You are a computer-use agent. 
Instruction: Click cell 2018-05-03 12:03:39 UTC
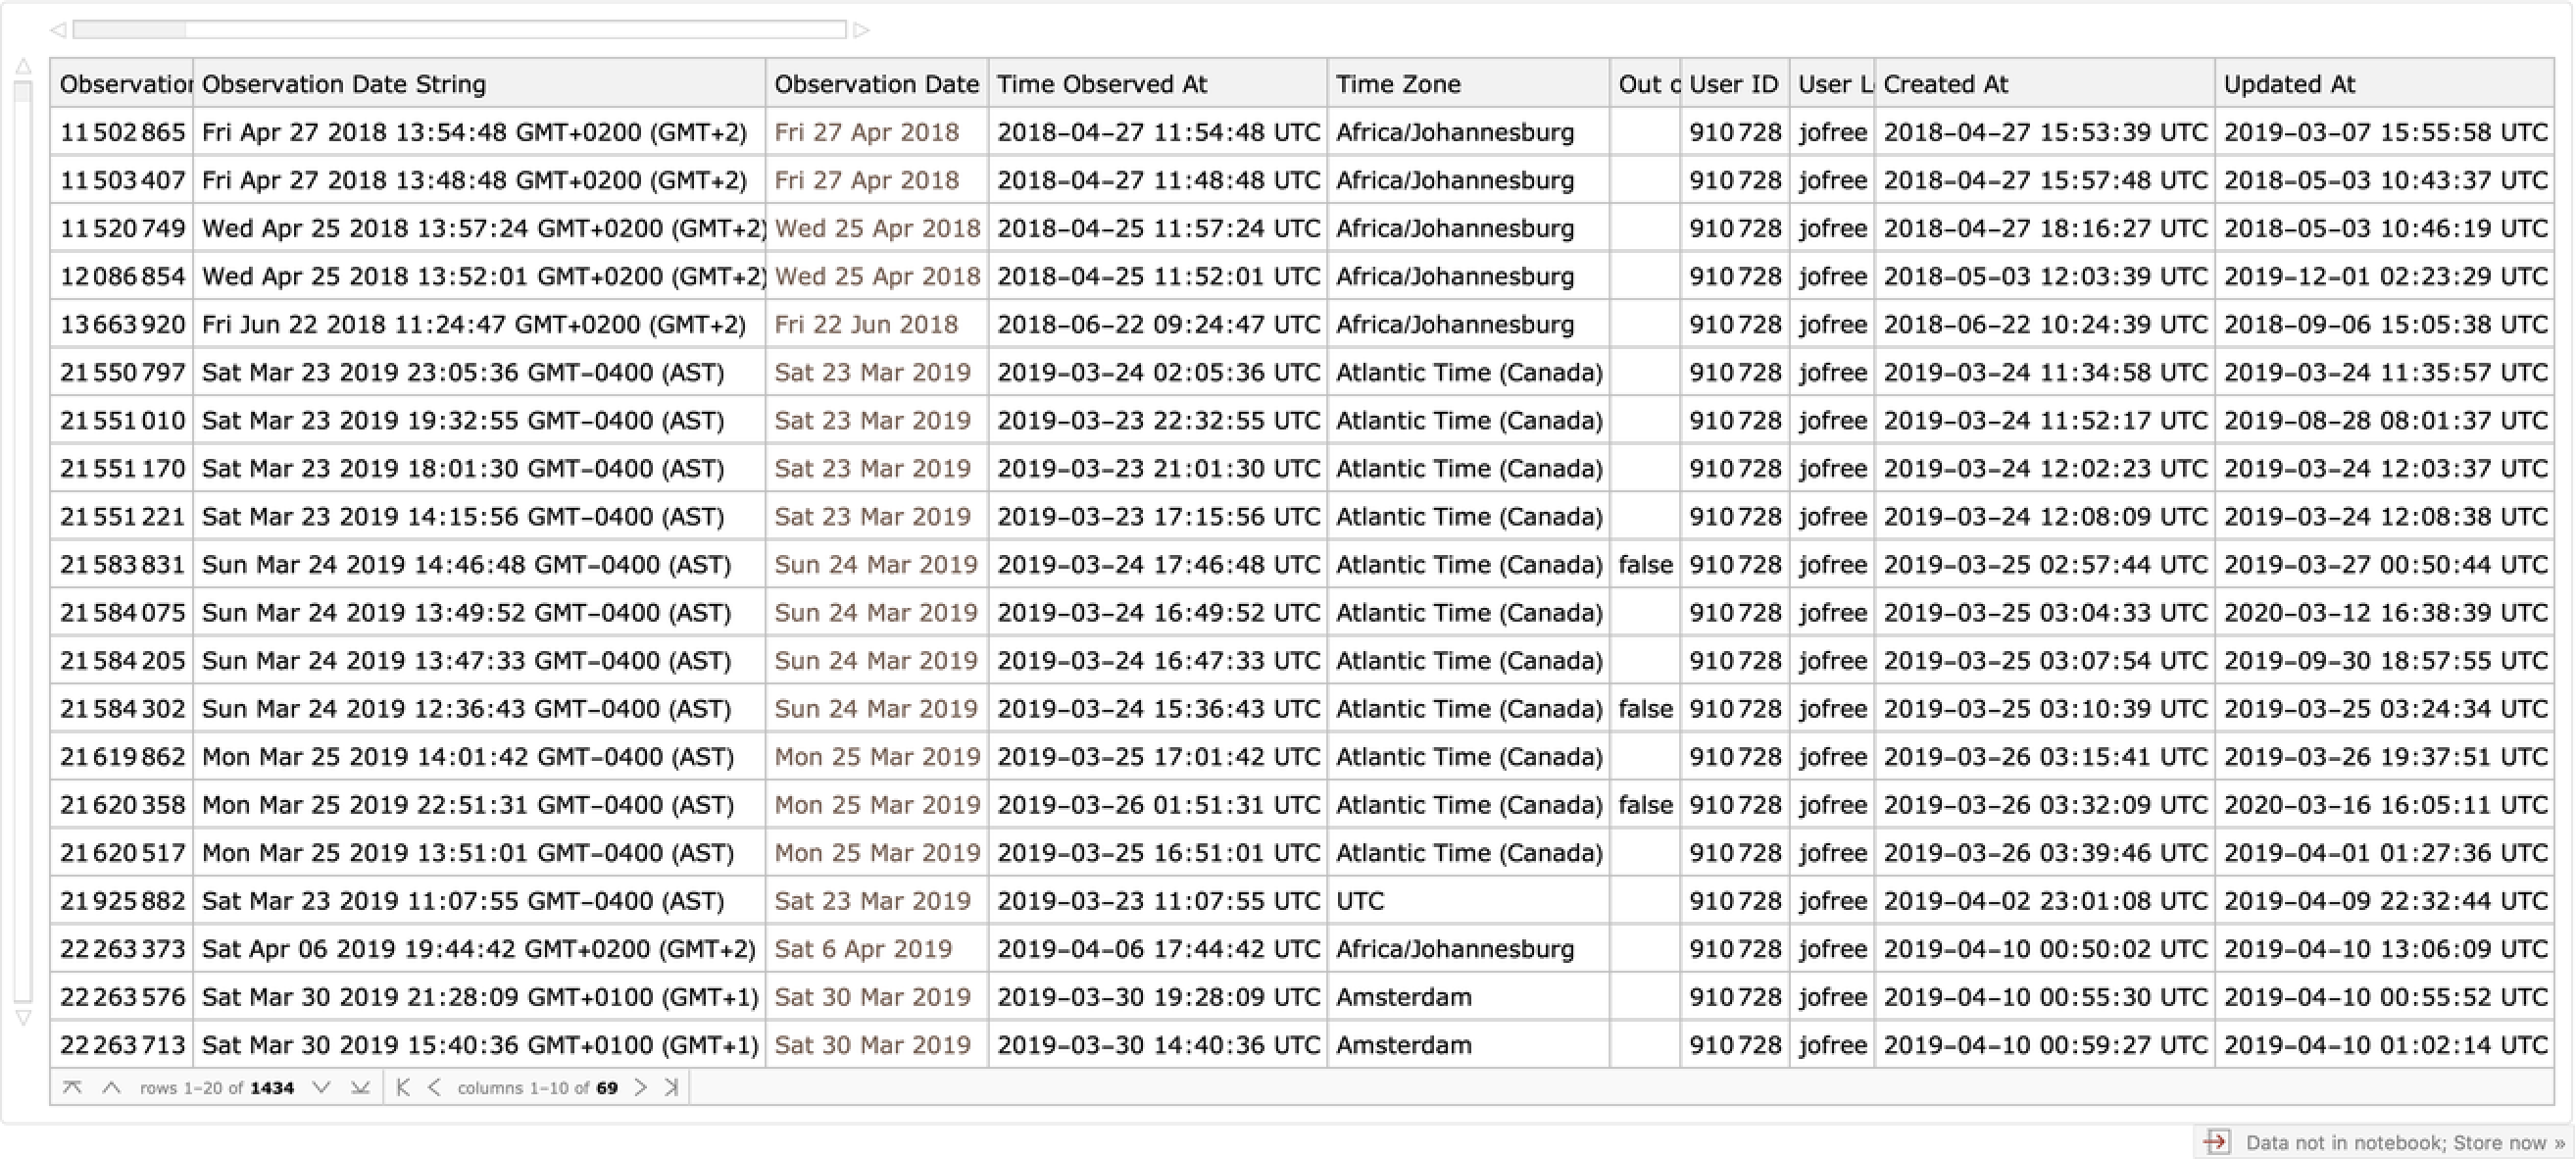point(2045,276)
